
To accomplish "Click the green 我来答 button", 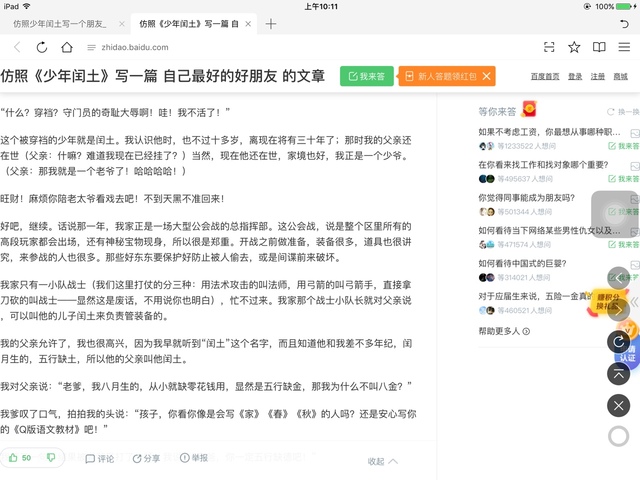I will pyautogui.click(x=367, y=76).
